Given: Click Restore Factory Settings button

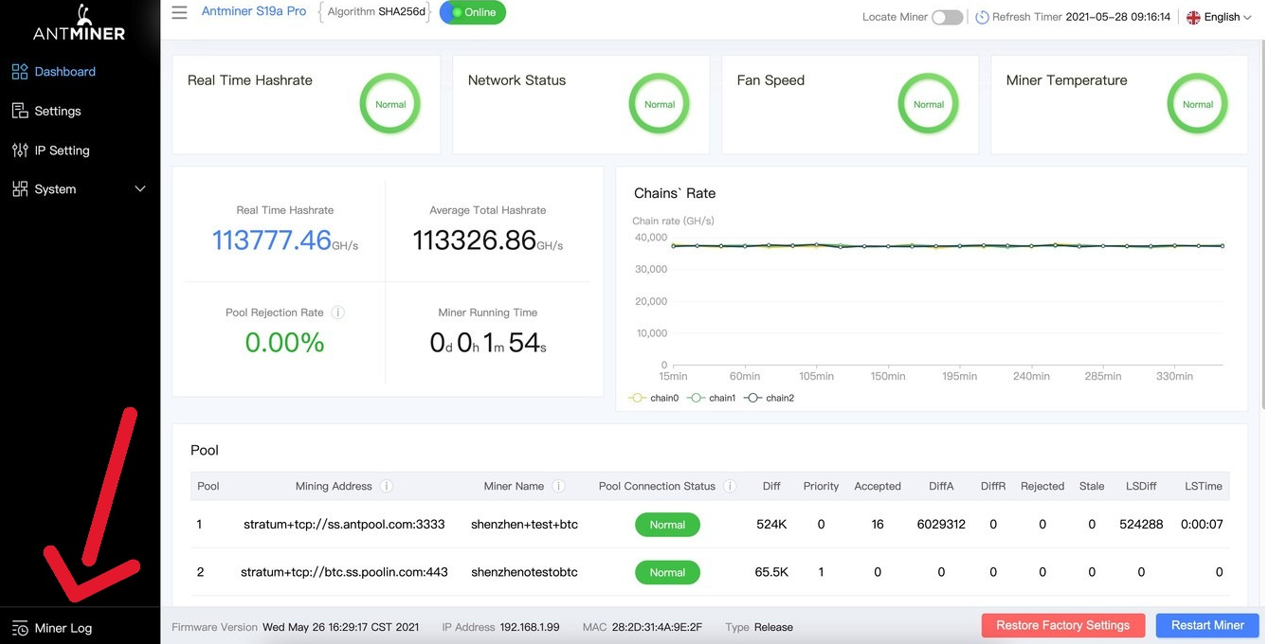Looking at the screenshot, I should (1062, 625).
